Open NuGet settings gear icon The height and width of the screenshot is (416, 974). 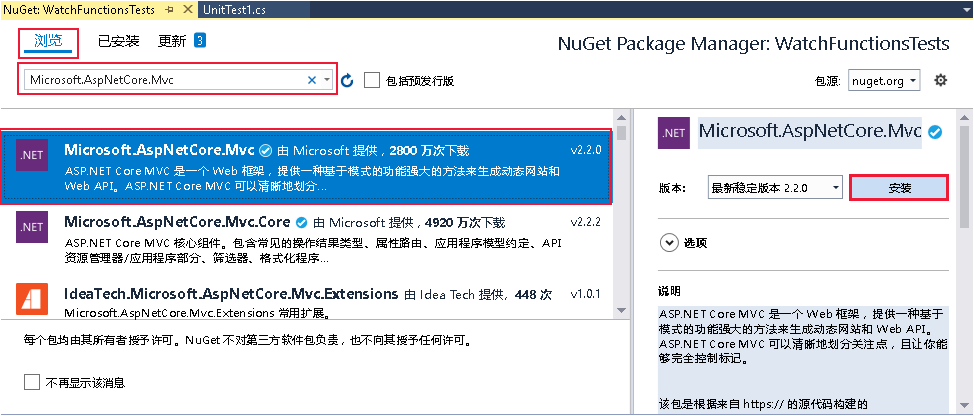pyautogui.click(x=941, y=80)
